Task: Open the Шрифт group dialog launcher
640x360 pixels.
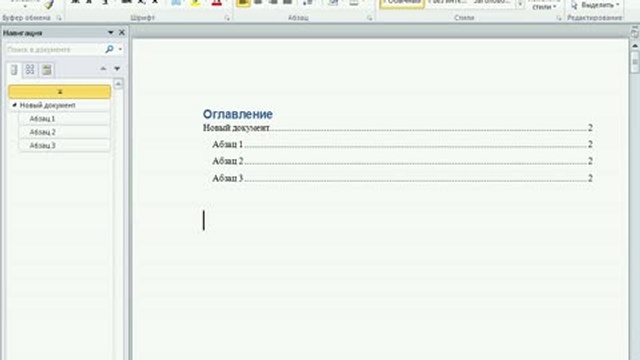Action: [x=227, y=18]
